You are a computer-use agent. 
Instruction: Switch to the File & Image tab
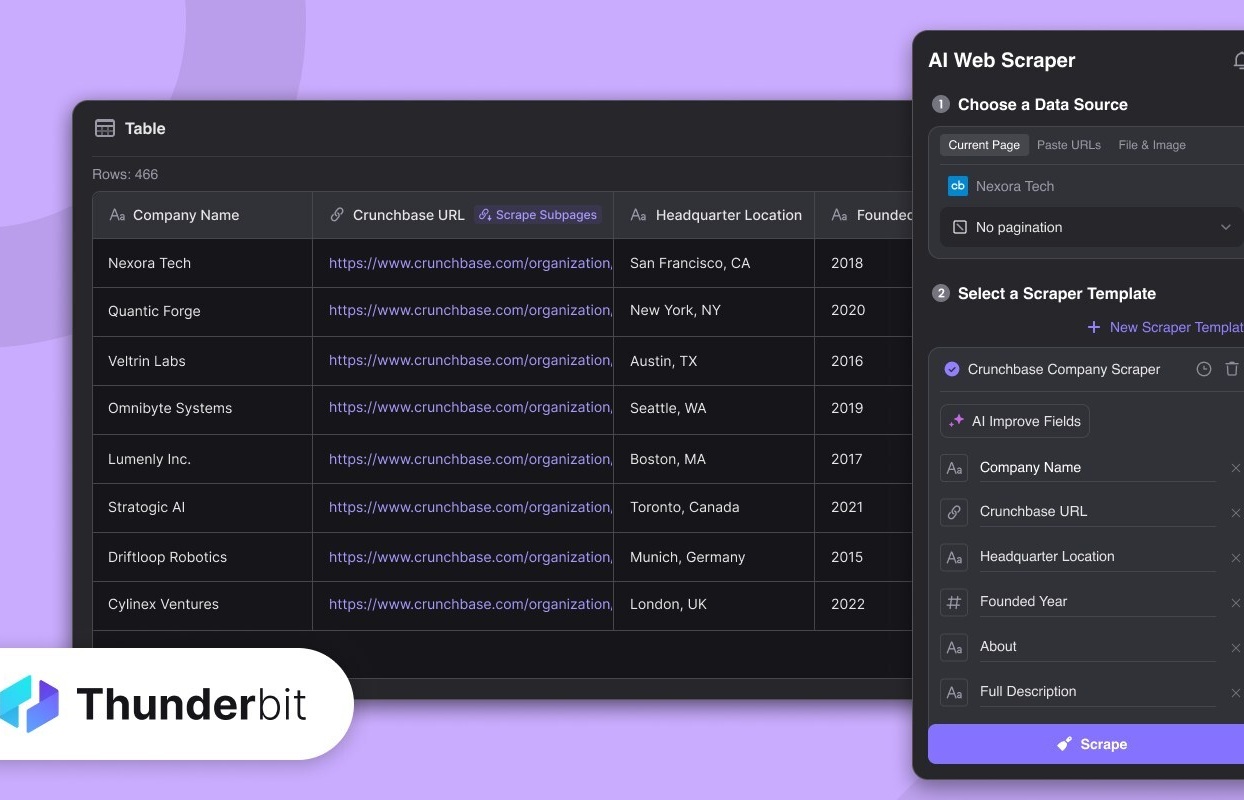1151,145
